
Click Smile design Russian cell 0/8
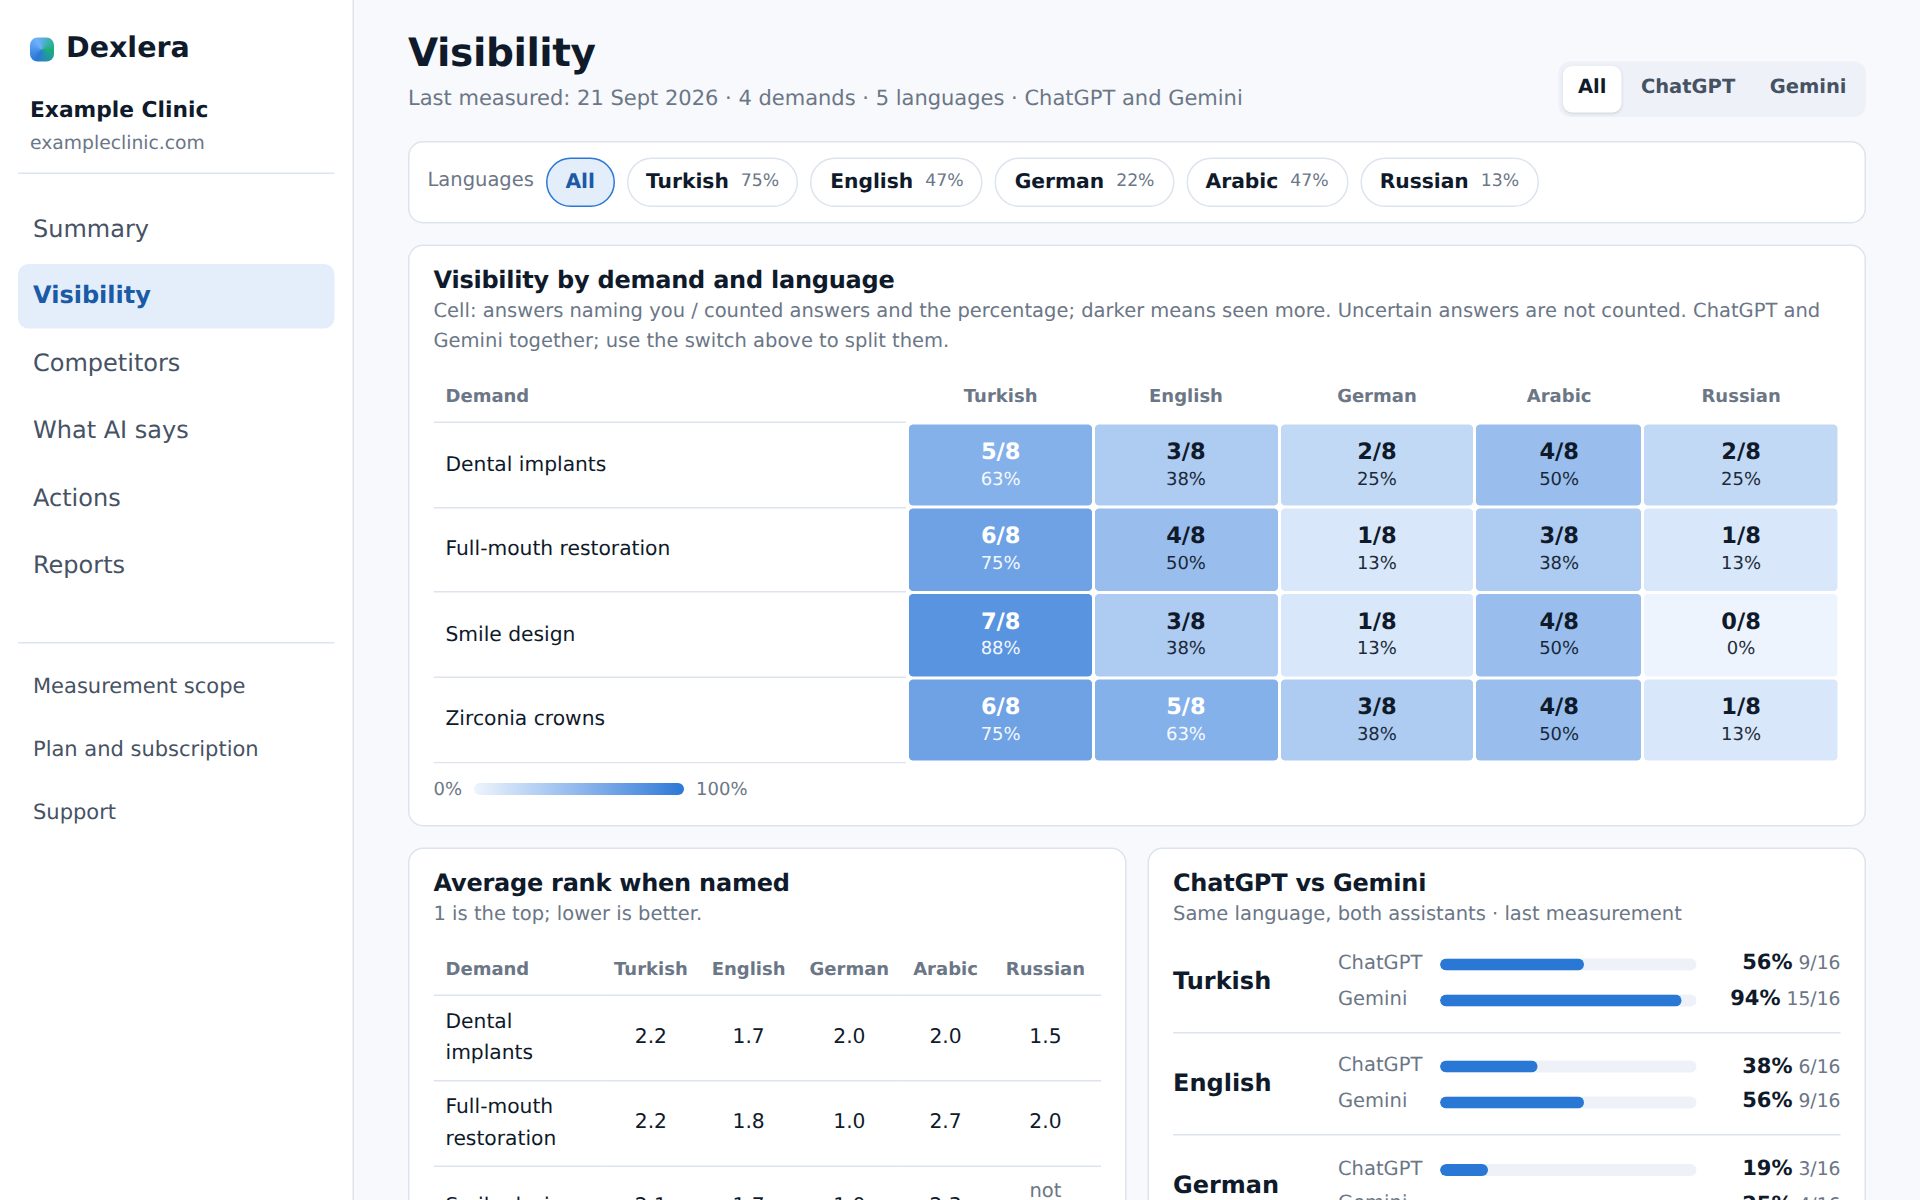tap(1740, 635)
